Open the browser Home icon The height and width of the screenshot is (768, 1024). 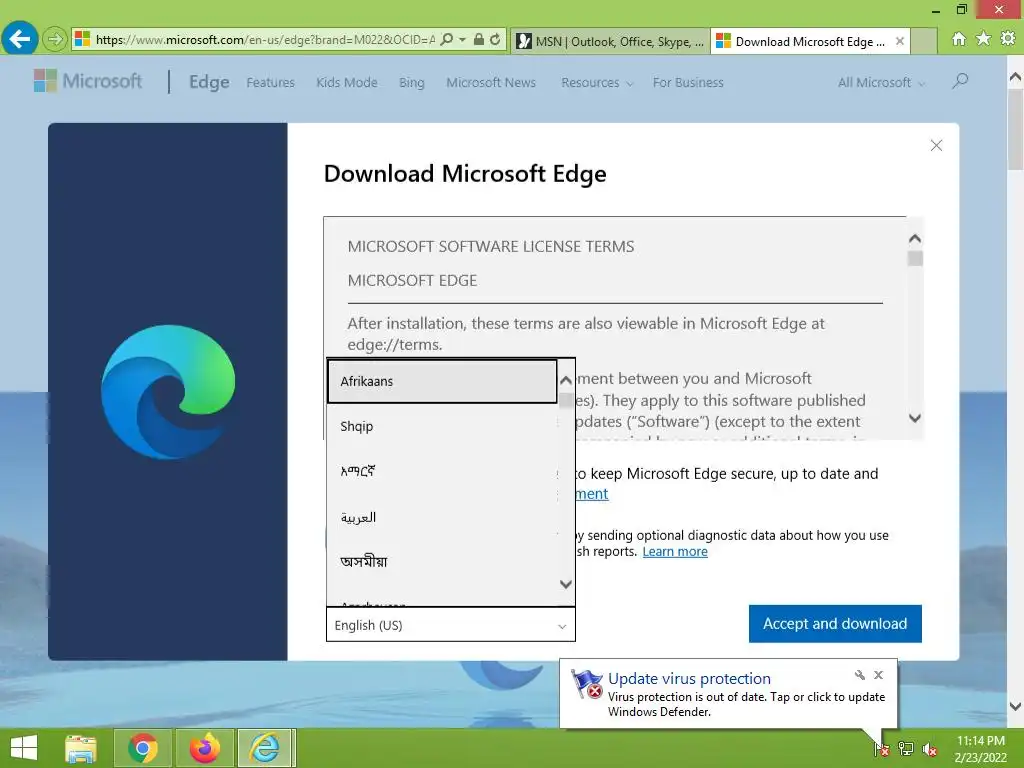[958, 39]
